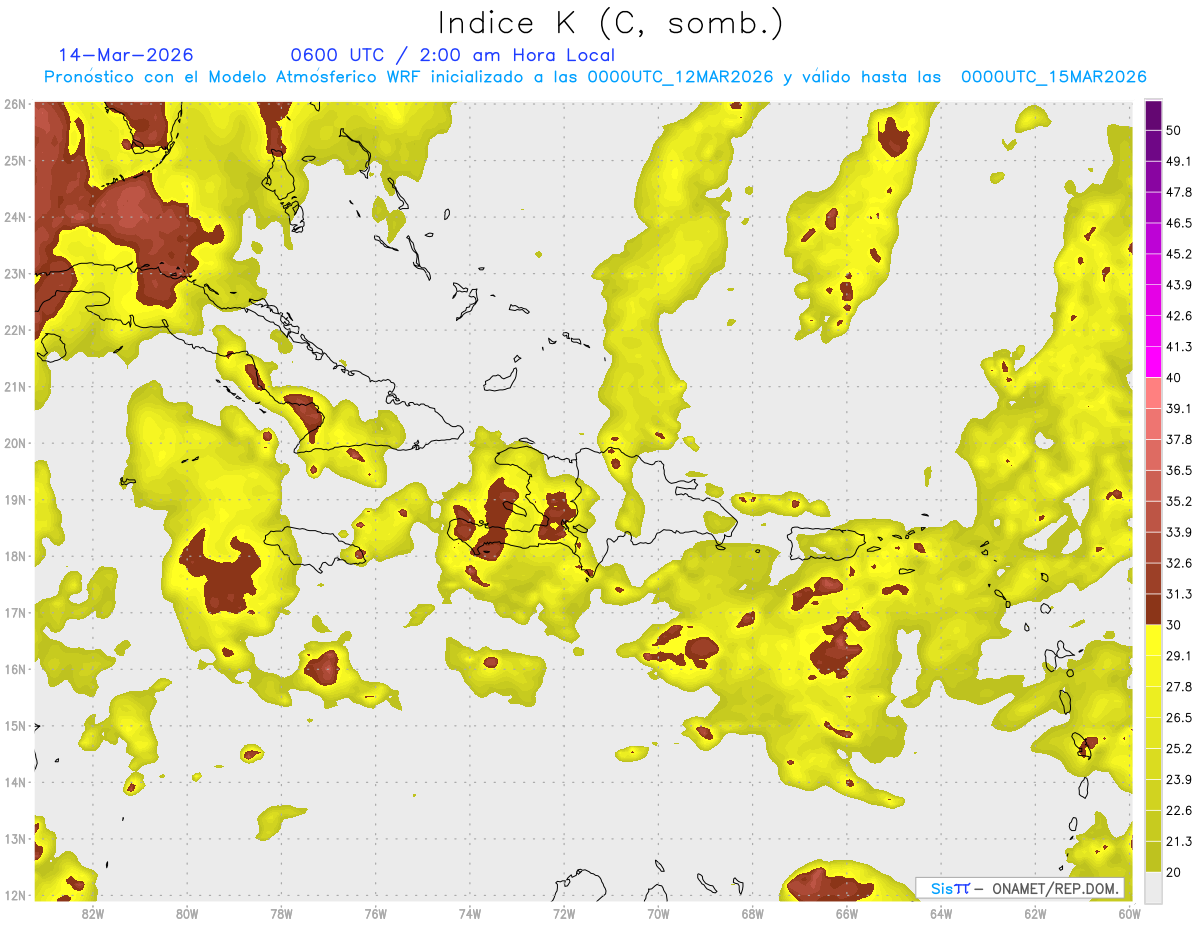Image resolution: width=1200 pixels, height=927 pixels.
Task: Select the "42.6" colorbar value
Action: click(1179, 316)
